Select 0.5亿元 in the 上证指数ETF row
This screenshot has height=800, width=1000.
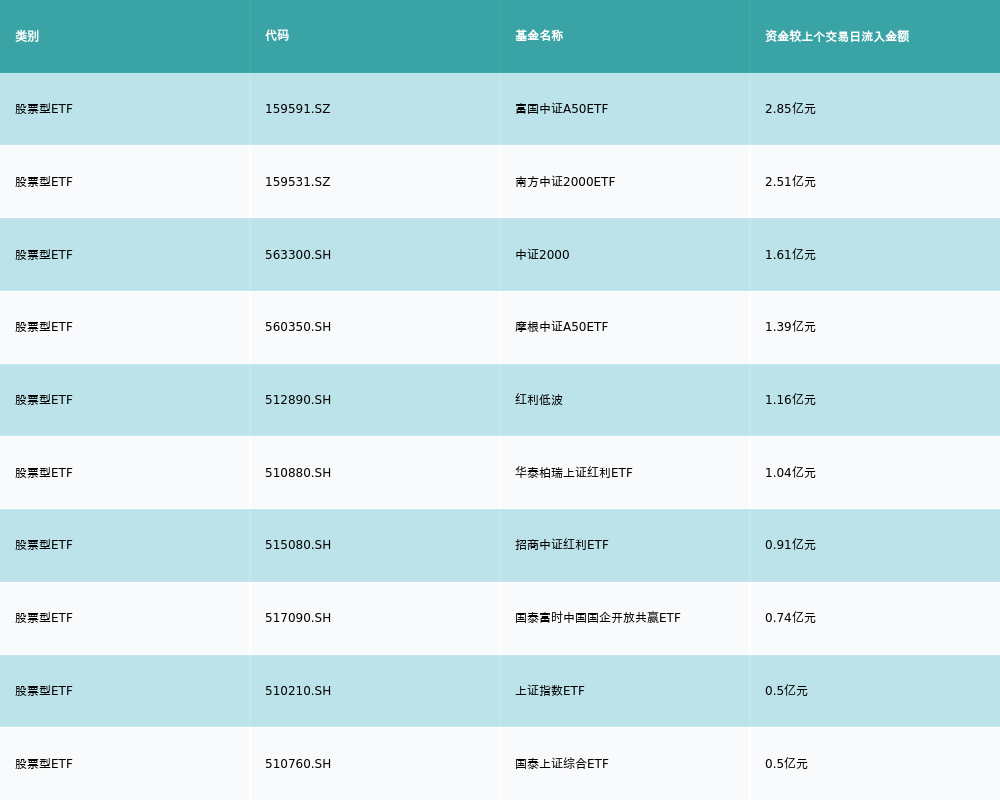click(x=786, y=691)
